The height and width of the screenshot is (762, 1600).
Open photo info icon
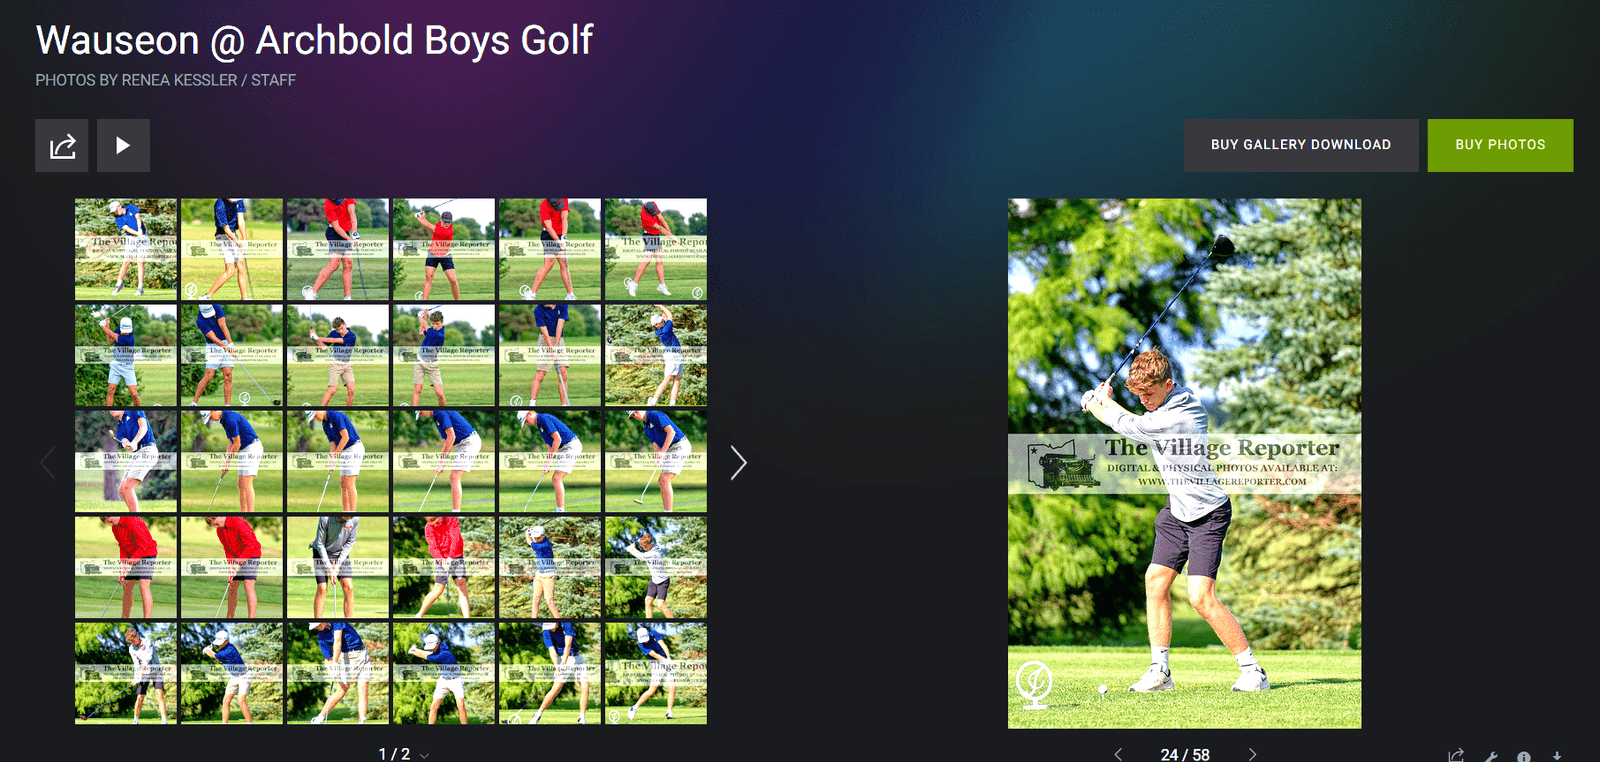click(x=1524, y=757)
